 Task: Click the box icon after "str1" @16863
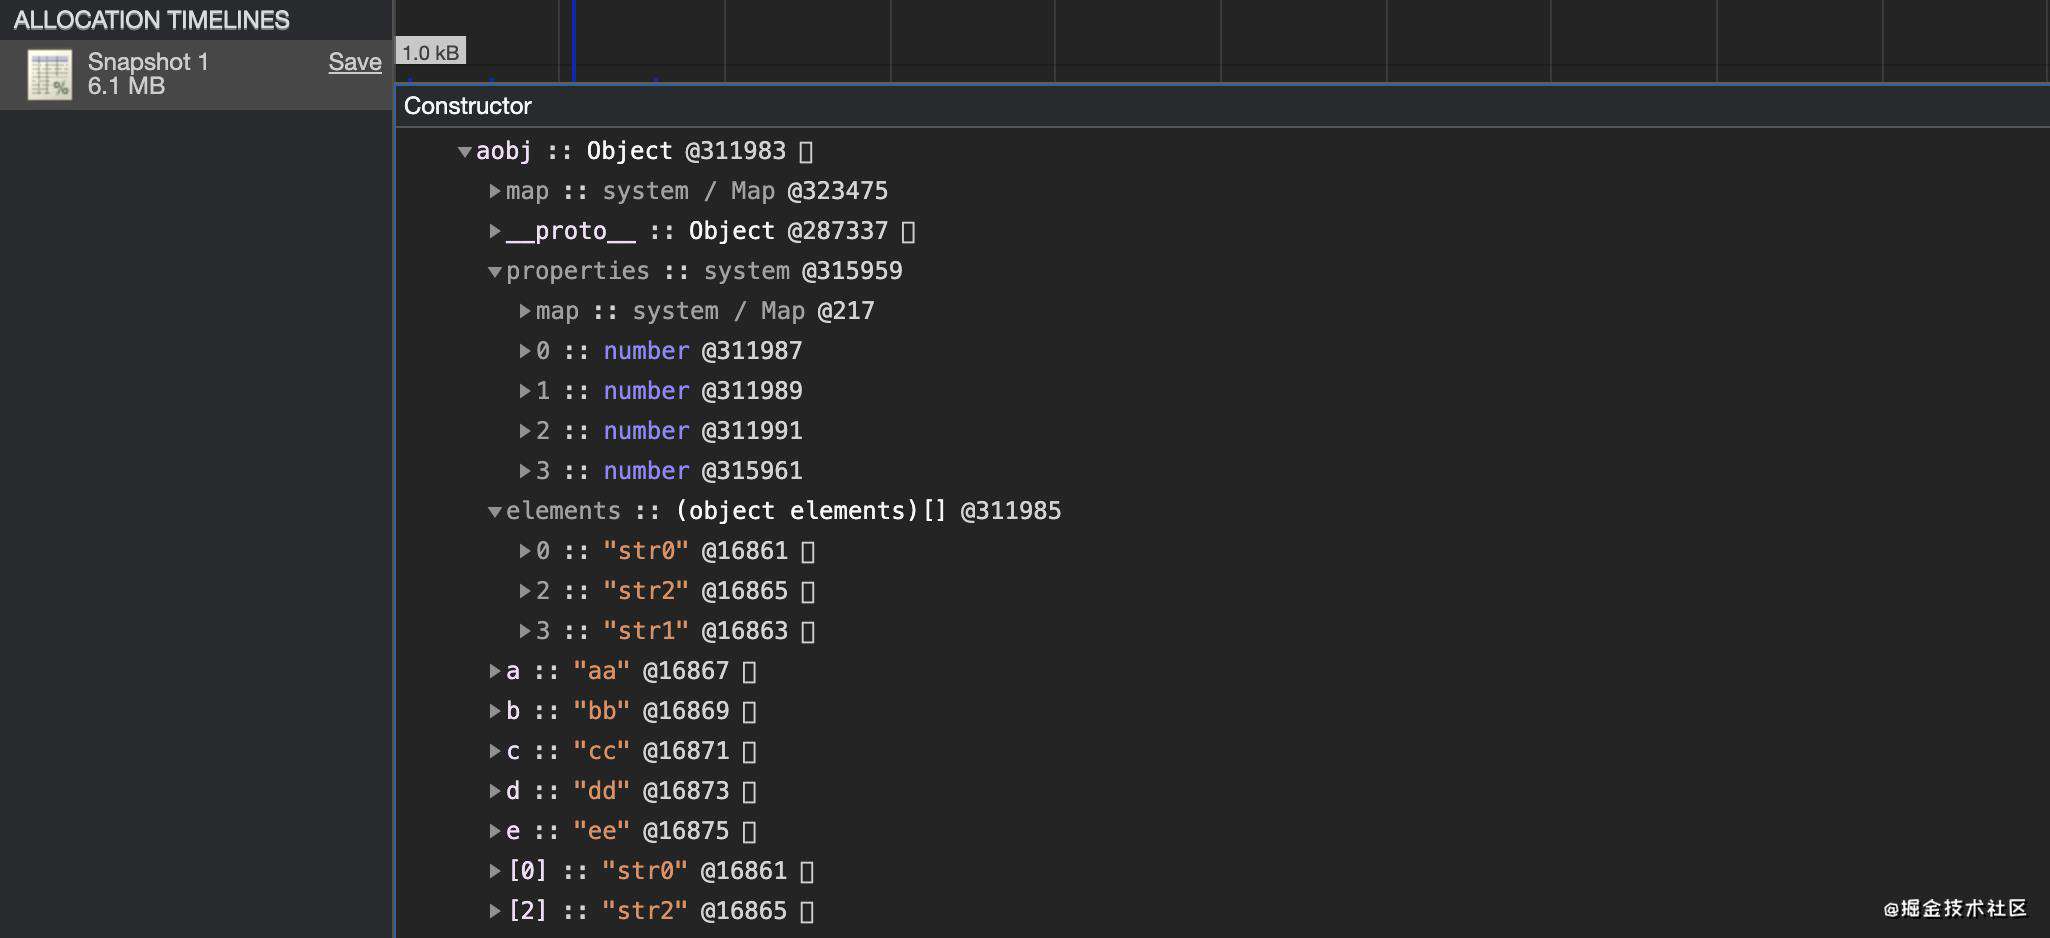(x=808, y=632)
